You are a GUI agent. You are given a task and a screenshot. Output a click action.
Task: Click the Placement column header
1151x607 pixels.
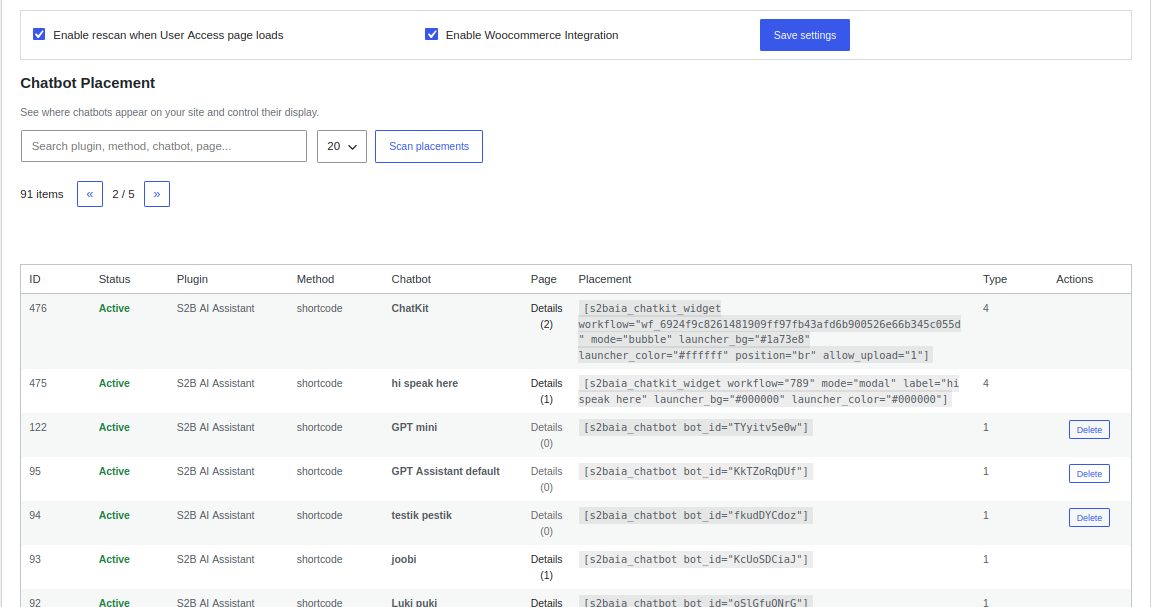605,279
